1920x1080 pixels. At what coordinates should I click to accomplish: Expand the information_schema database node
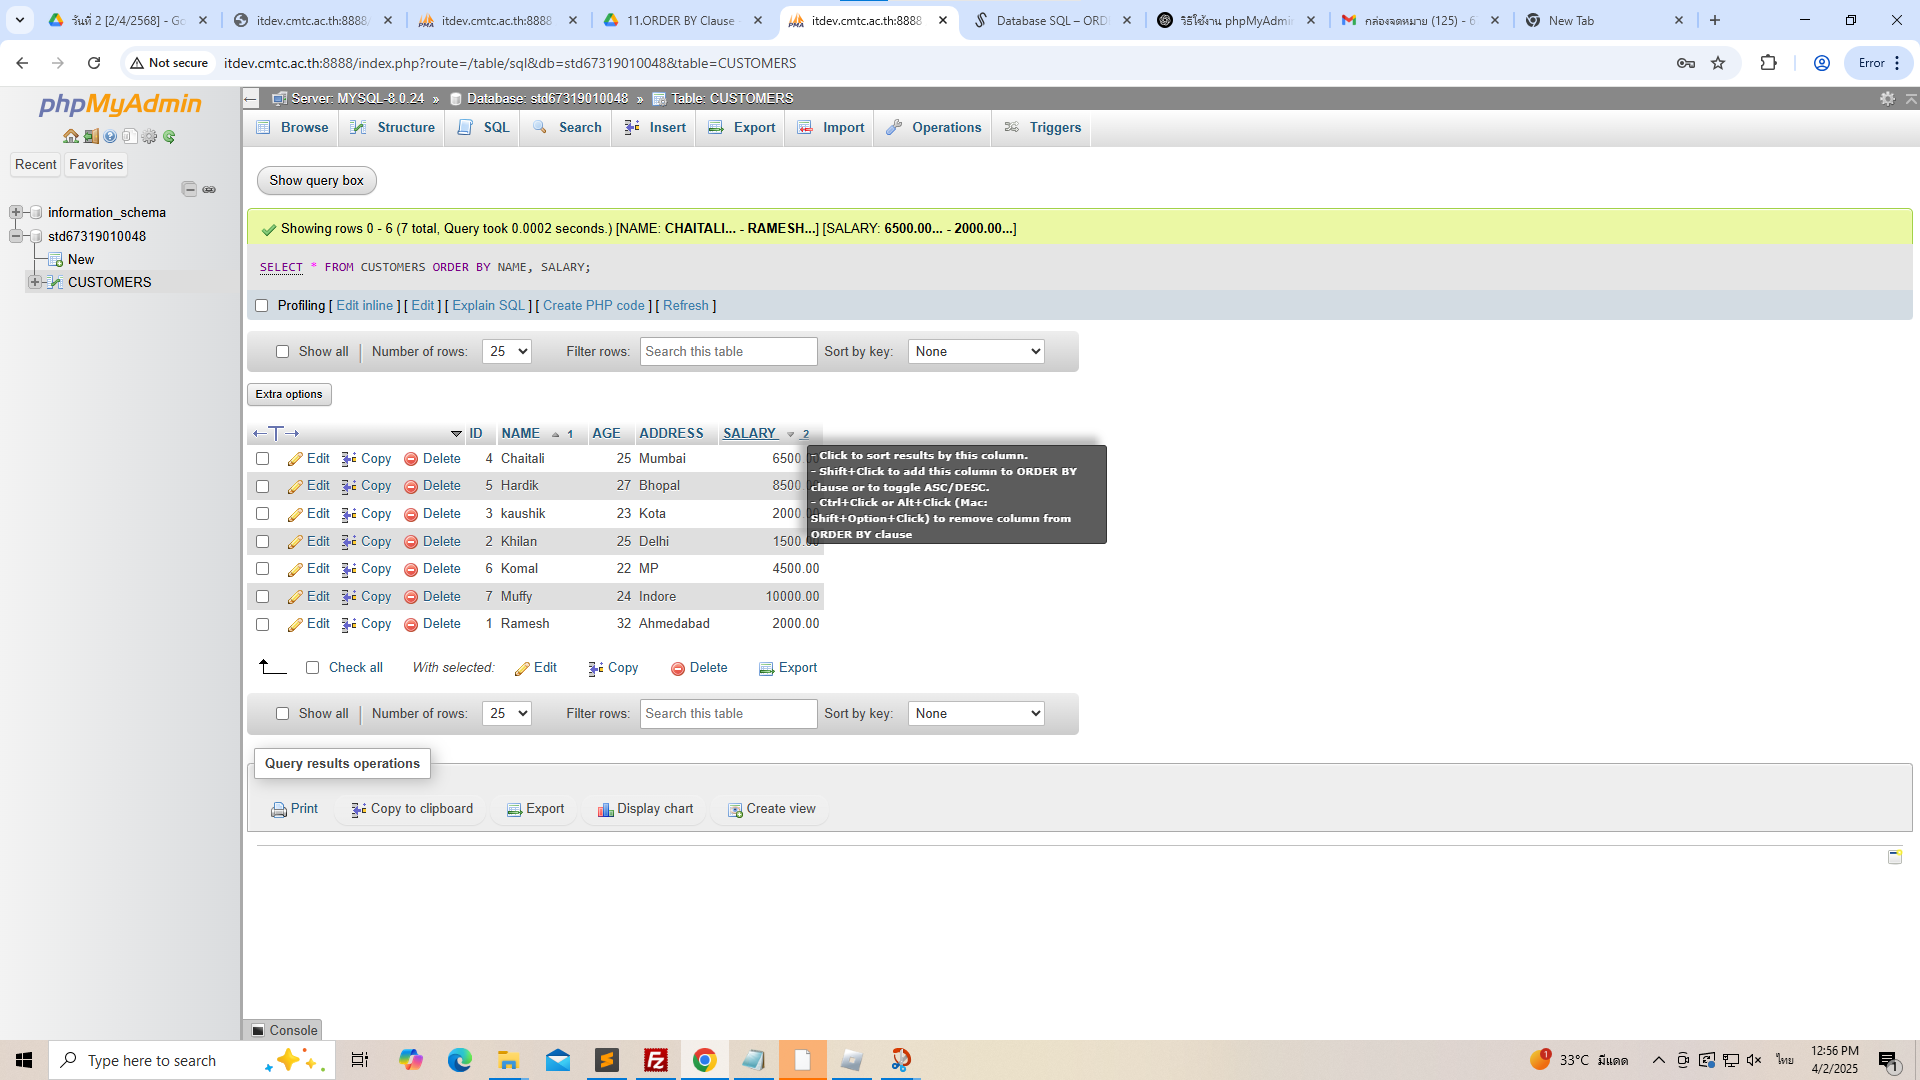tap(16, 212)
